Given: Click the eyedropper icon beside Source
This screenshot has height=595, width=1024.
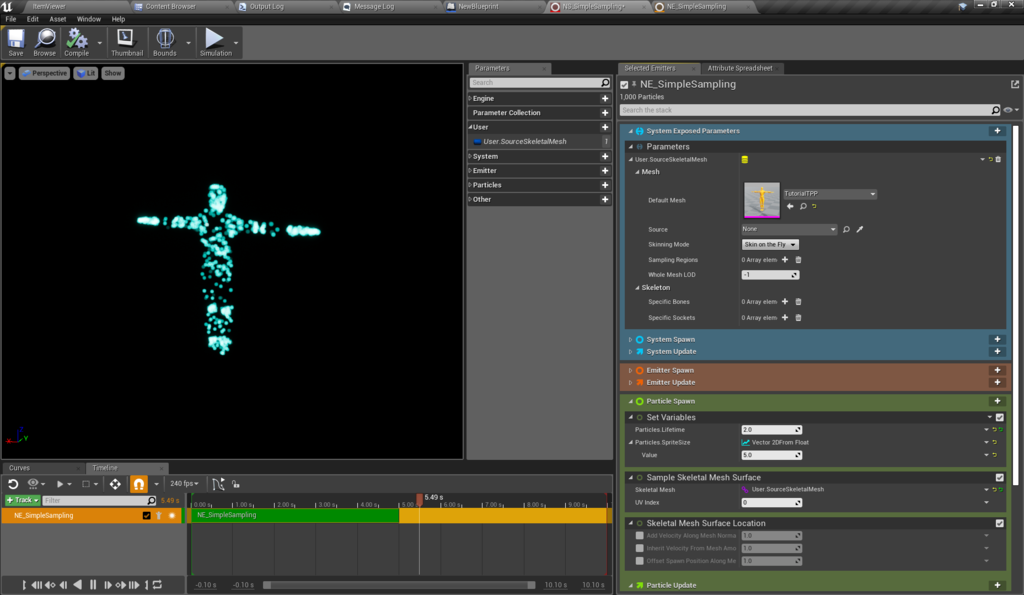Looking at the screenshot, I should tap(860, 229).
